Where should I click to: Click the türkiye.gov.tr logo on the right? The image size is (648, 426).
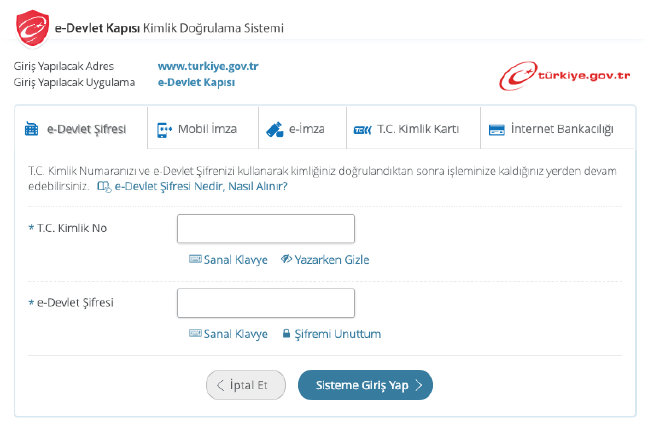(x=566, y=74)
